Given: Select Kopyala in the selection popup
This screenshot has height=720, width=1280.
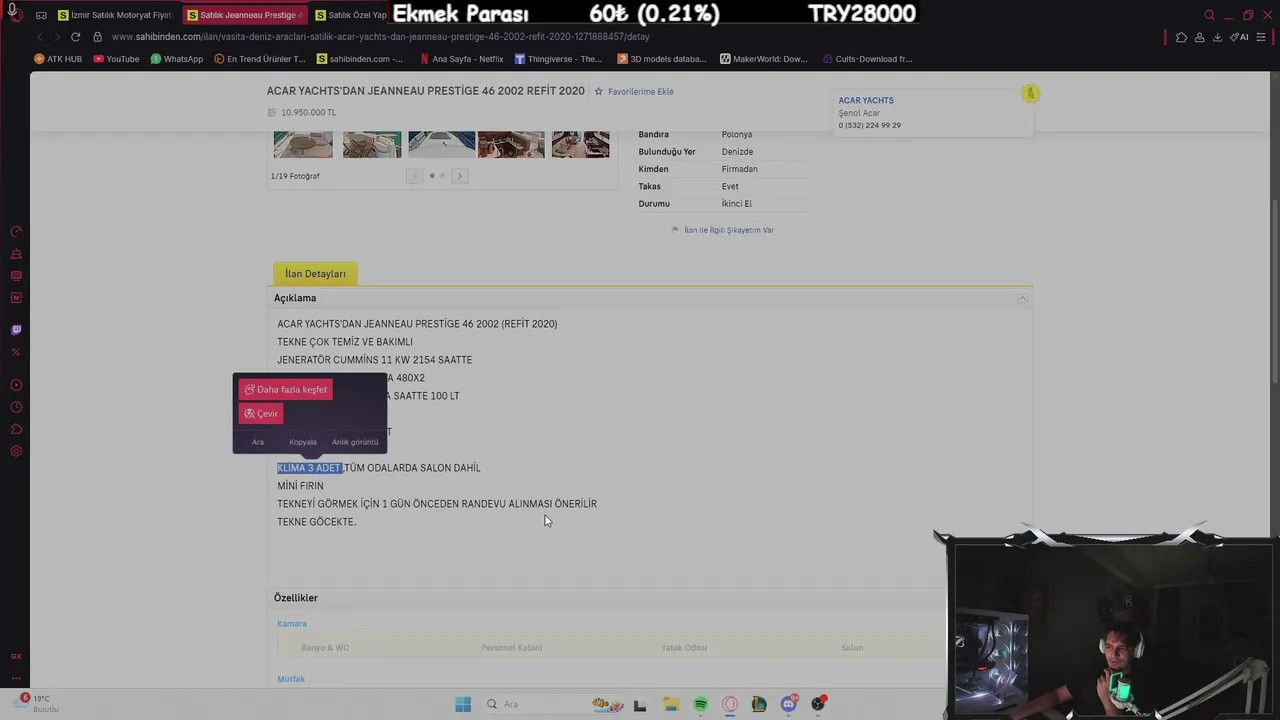Looking at the screenshot, I should (x=303, y=442).
